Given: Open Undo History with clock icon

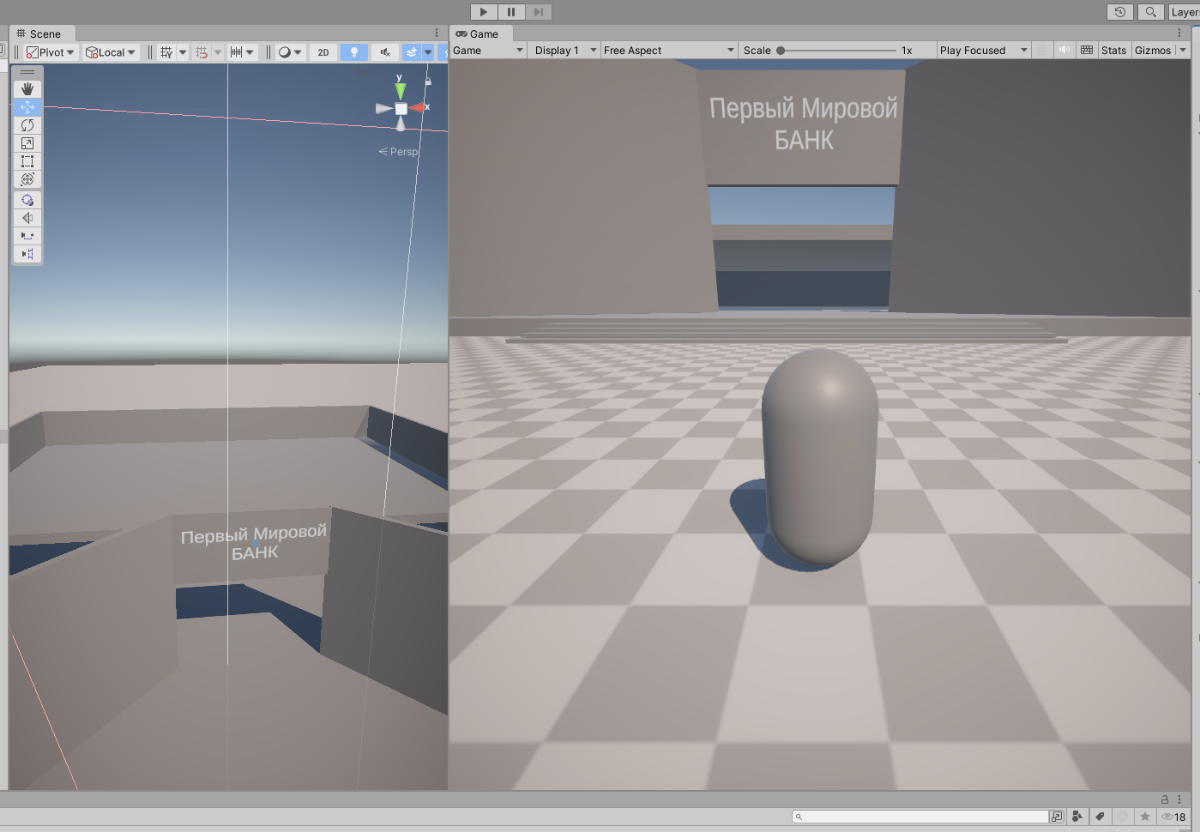Looking at the screenshot, I should point(1120,12).
